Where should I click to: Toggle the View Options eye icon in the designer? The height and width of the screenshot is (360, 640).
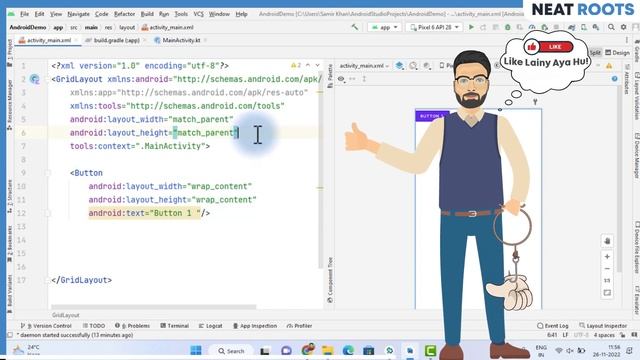(x=341, y=79)
